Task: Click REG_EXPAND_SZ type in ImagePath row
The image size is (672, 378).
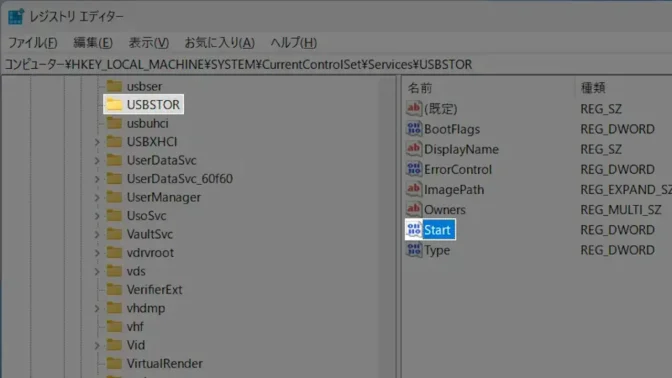Action: coord(626,189)
